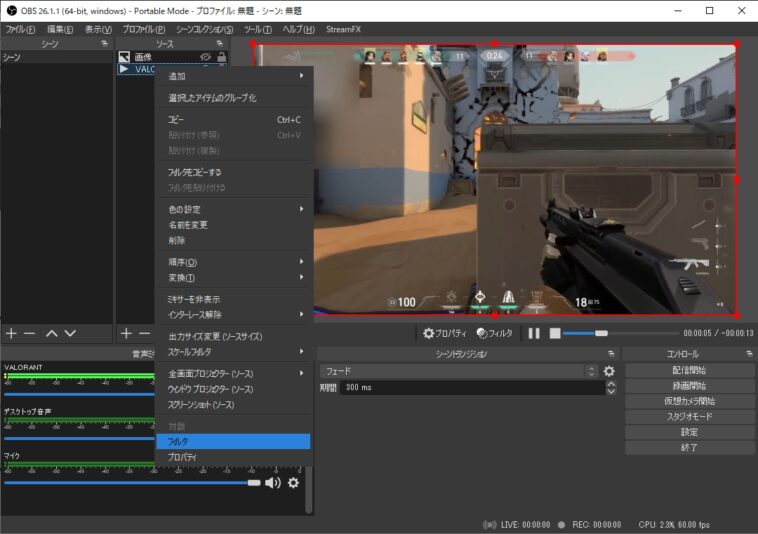Open ファイル(F) menu
The height and width of the screenshot is (534, 758).
[x=20, y=29]
